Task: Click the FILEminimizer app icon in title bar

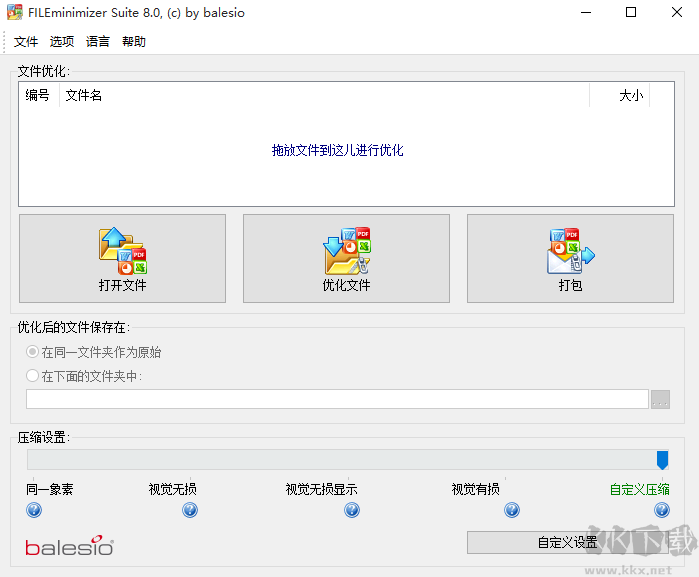Action: (x=15, y=12)
